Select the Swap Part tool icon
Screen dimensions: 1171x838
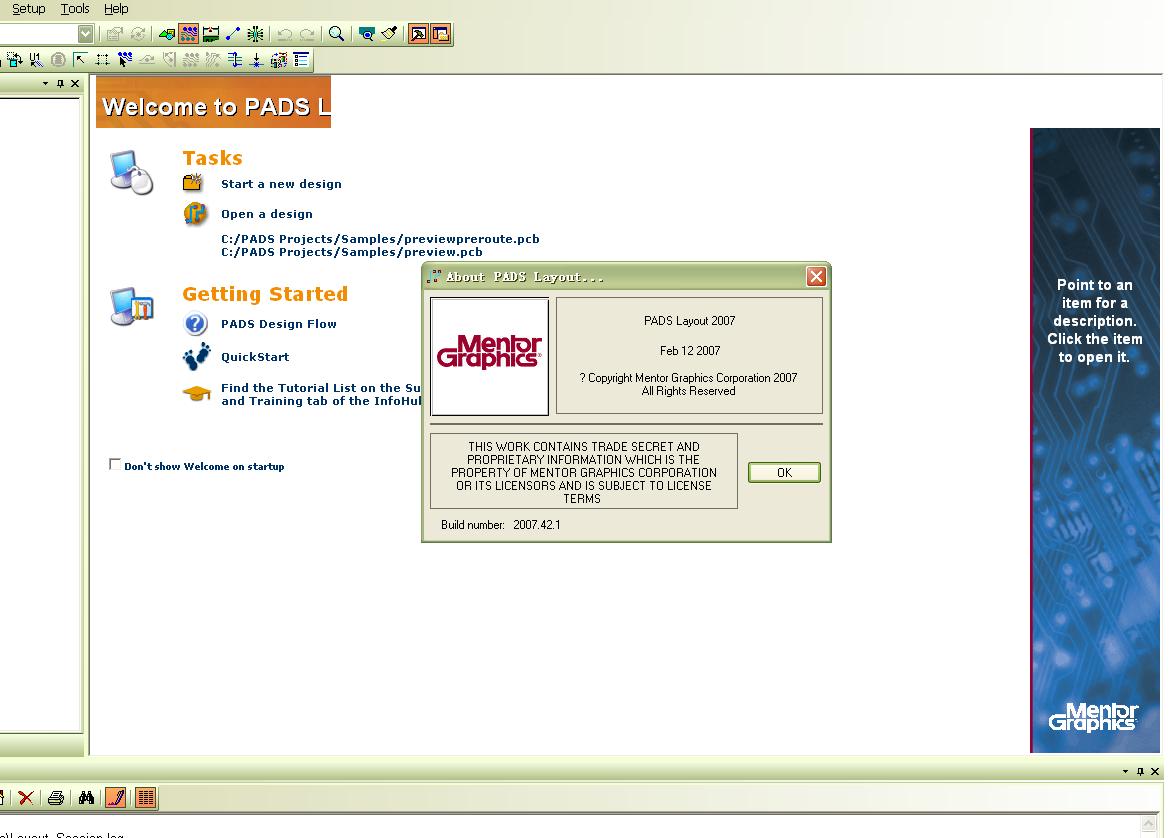pos(14,60)
